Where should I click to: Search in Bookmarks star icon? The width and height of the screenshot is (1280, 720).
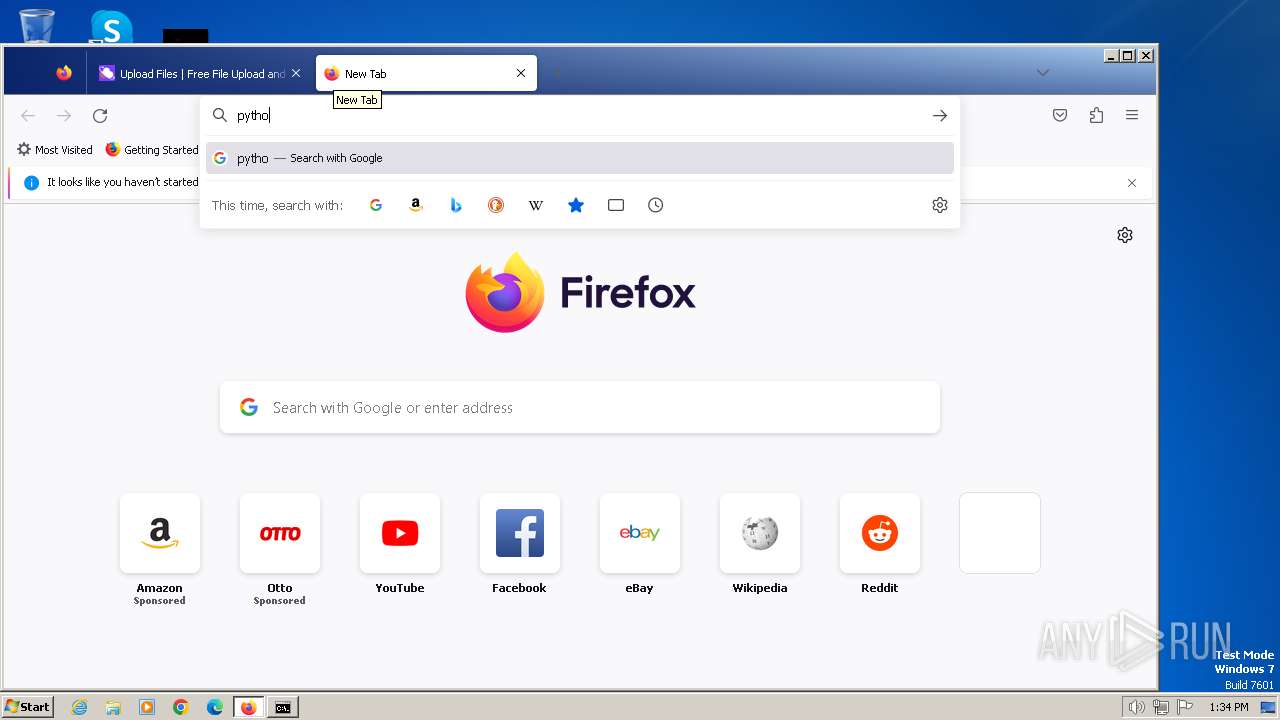click(576, 205)
